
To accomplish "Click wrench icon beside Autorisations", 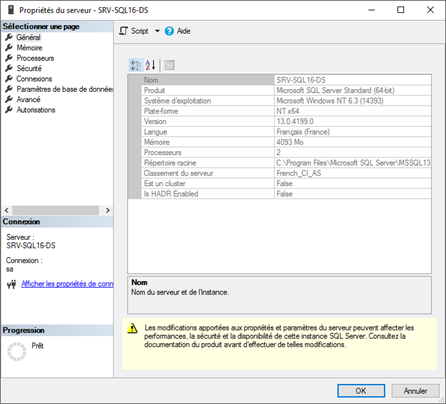I will [9, 109].
